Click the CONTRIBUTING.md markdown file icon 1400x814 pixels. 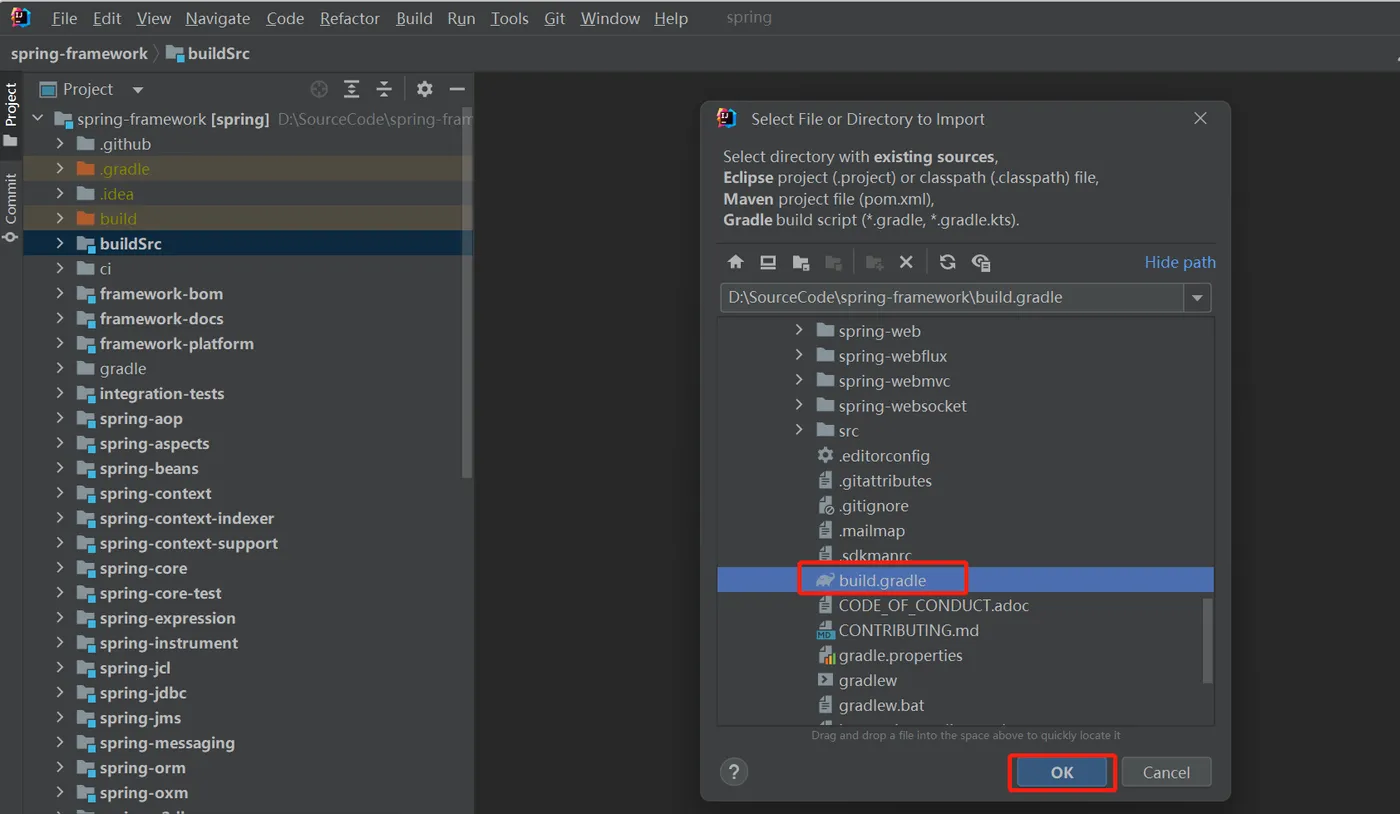[825, 630]
